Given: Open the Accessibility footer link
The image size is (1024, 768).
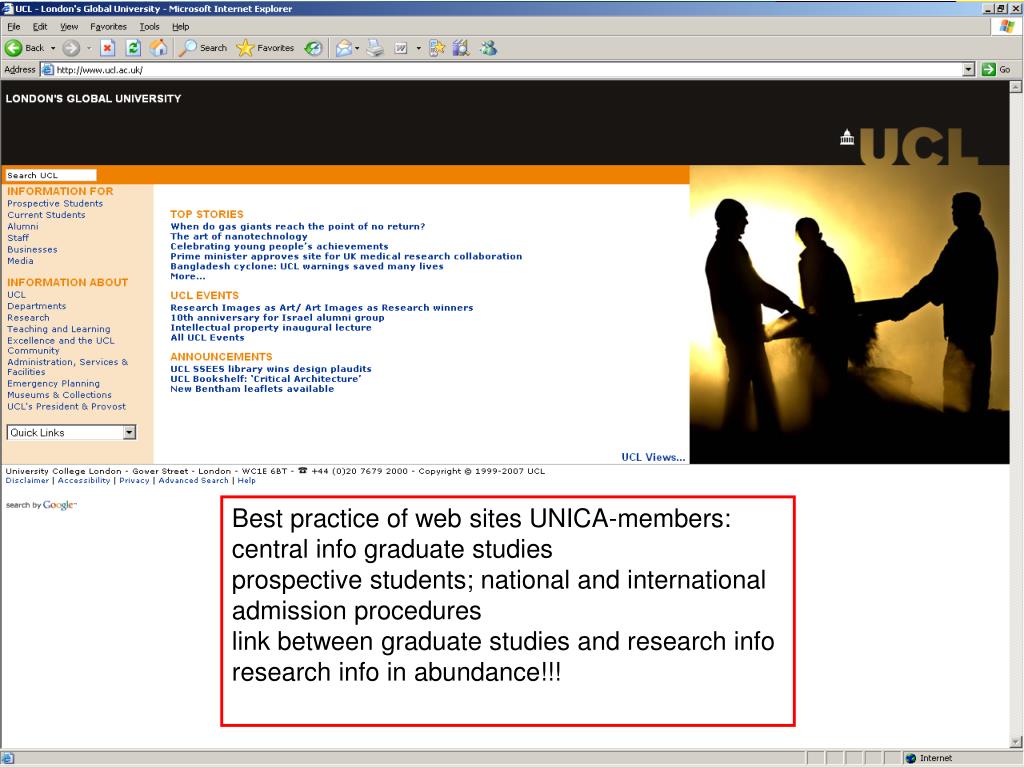Looking at the screenshot, I should [84, 480].
